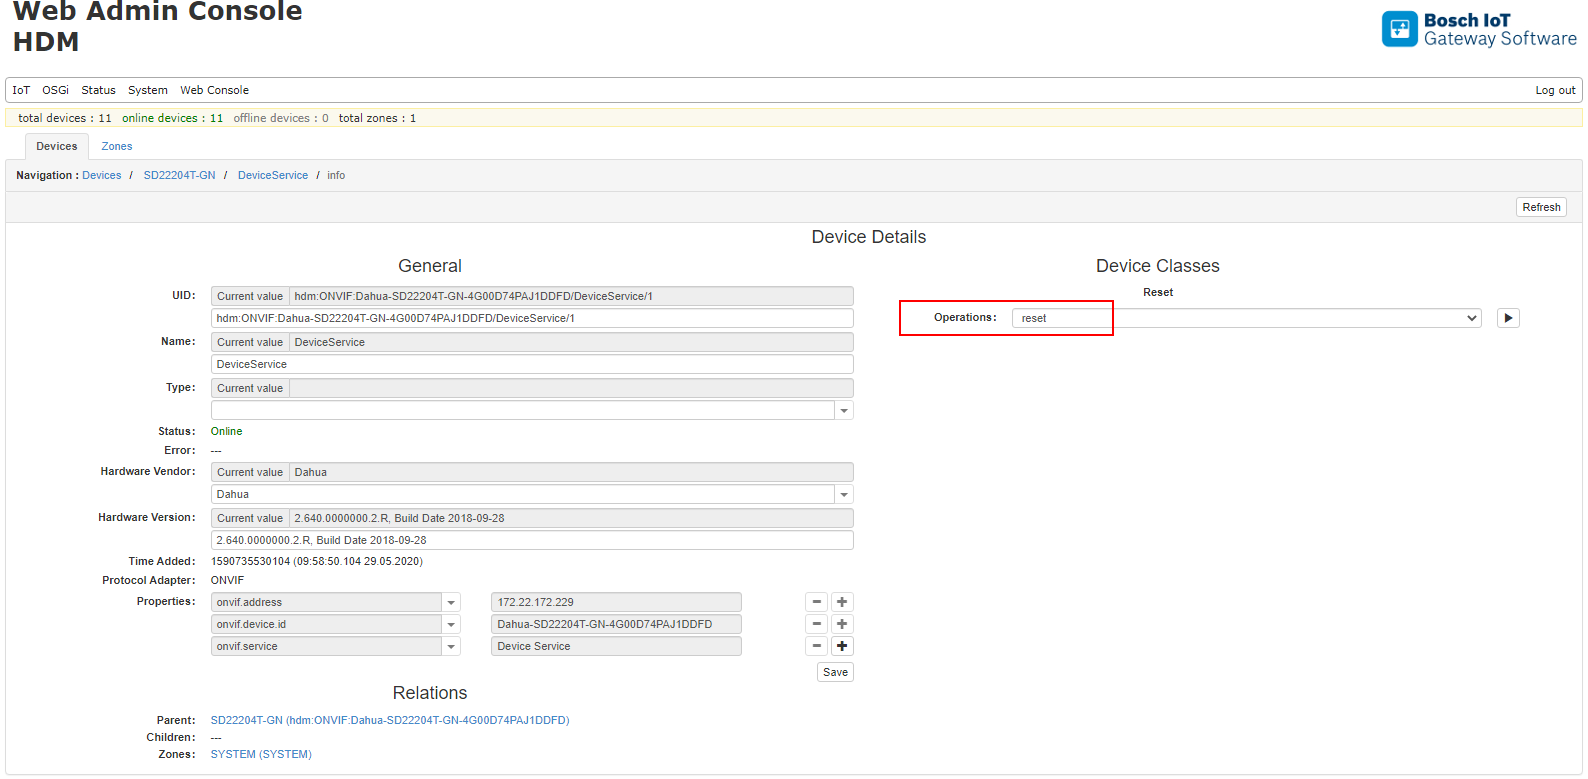Open the onvif.address property key dropdown
The width and height of the screenshot is (1588, 779).
point(451,603)
